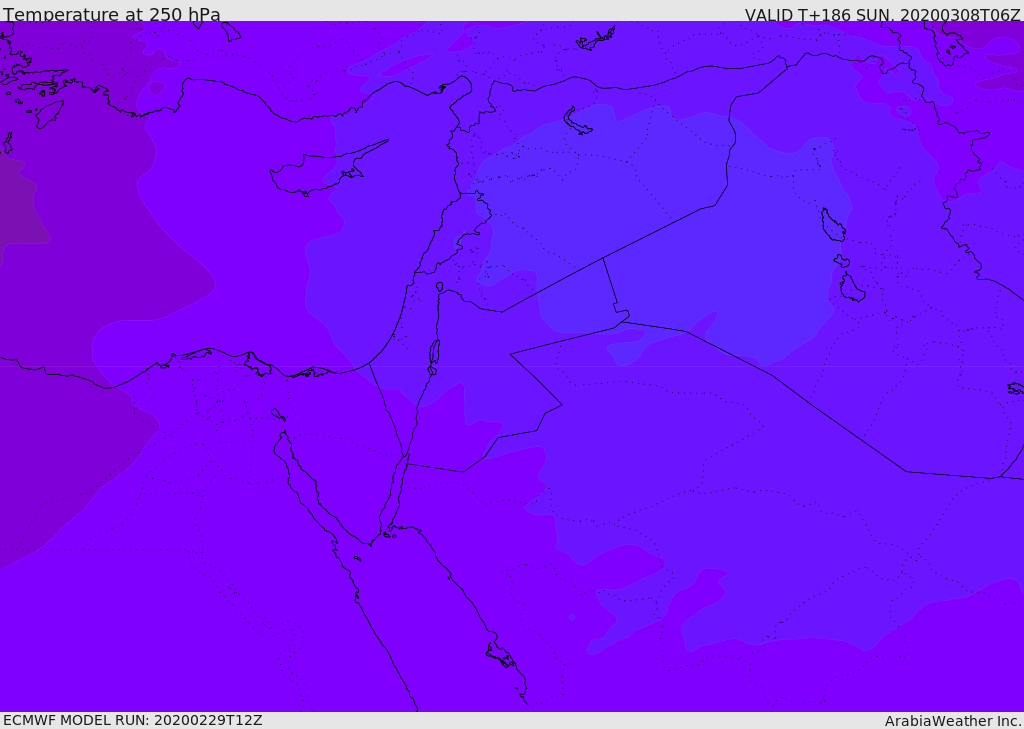Click the Sea of Galilee lake outline
Screen dimensions: 1024x729
(x=440, y=287)
